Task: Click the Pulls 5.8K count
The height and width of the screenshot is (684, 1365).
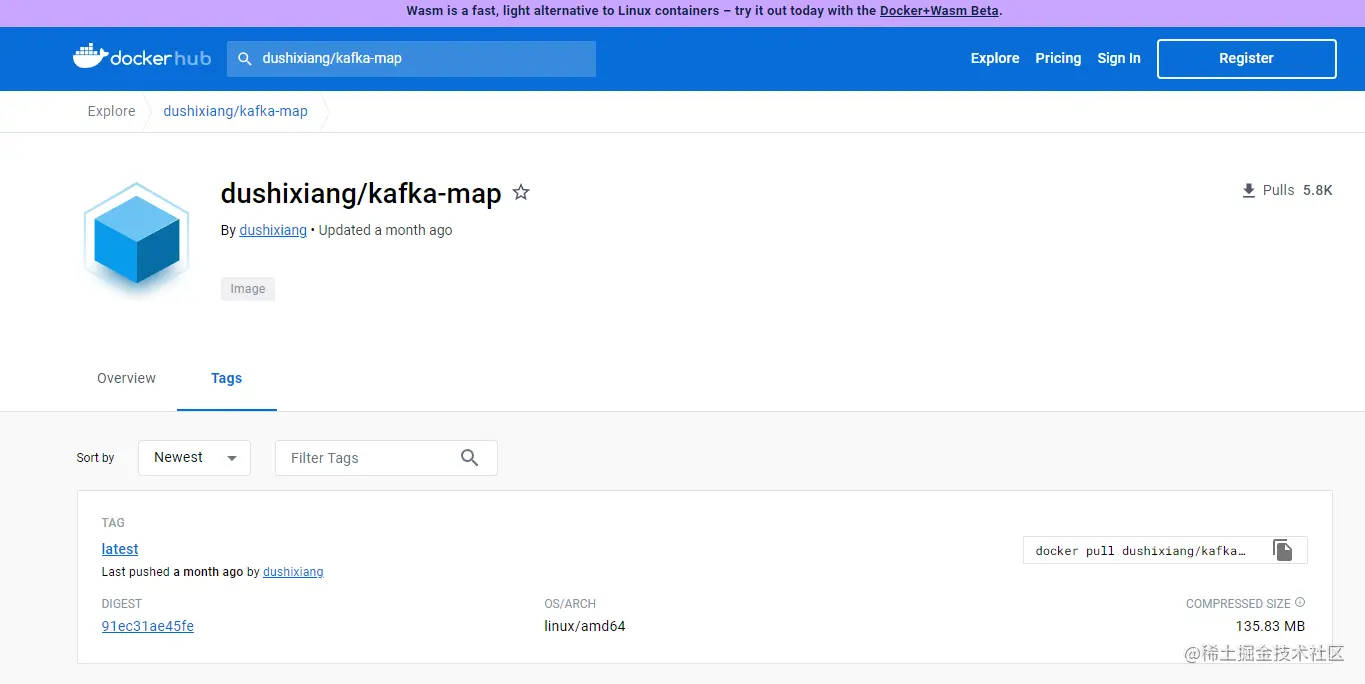Action: (x=1298, y=190)
